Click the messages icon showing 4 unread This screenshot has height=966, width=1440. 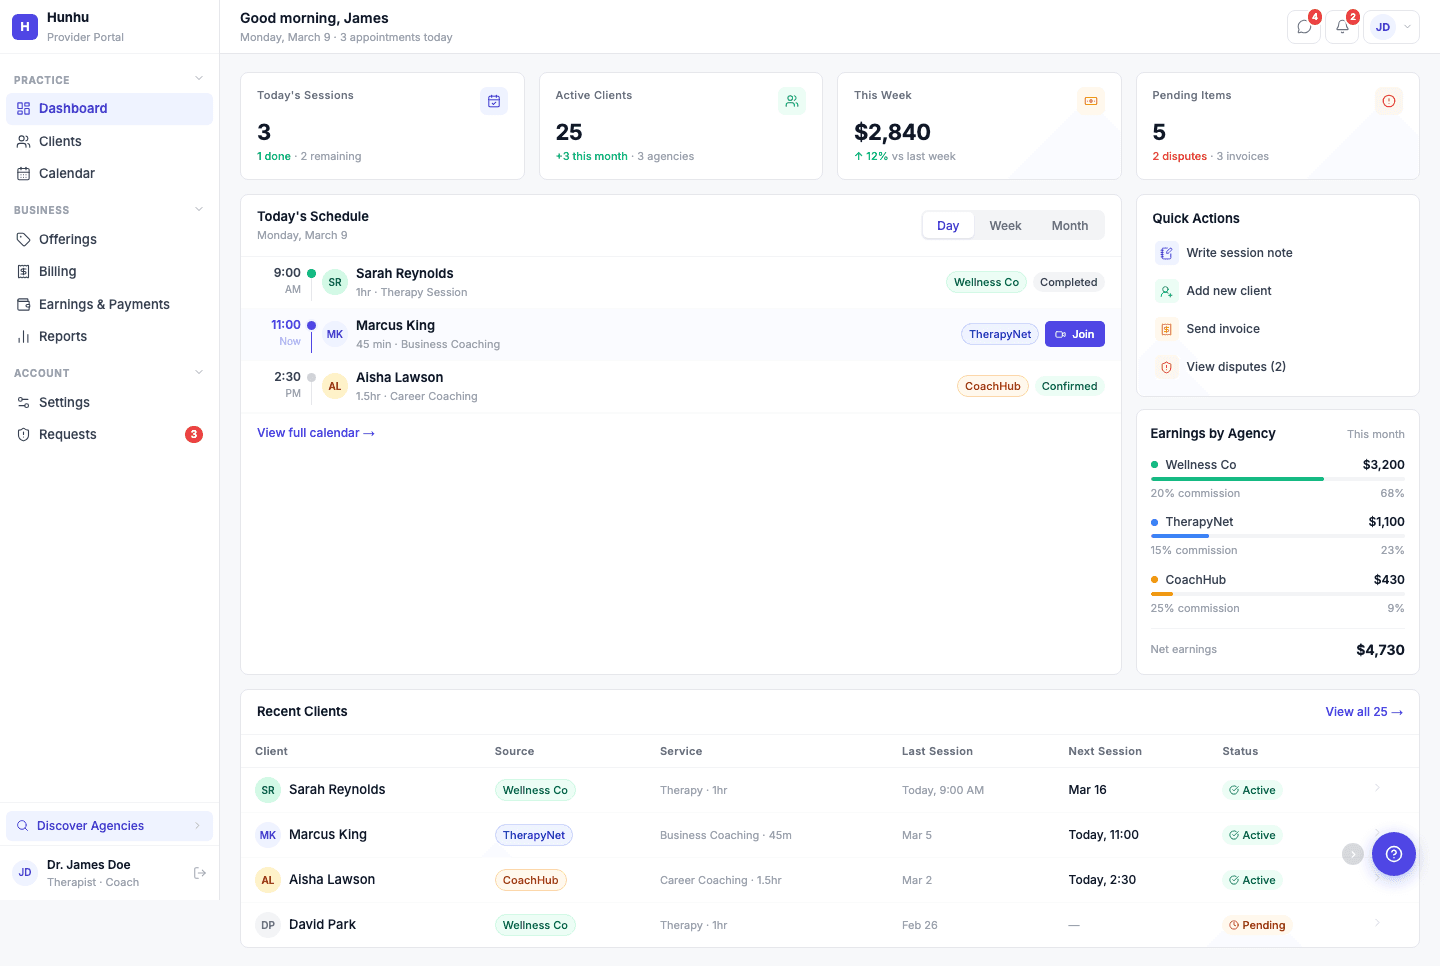pyautogui.click(x=1303, y=27)
